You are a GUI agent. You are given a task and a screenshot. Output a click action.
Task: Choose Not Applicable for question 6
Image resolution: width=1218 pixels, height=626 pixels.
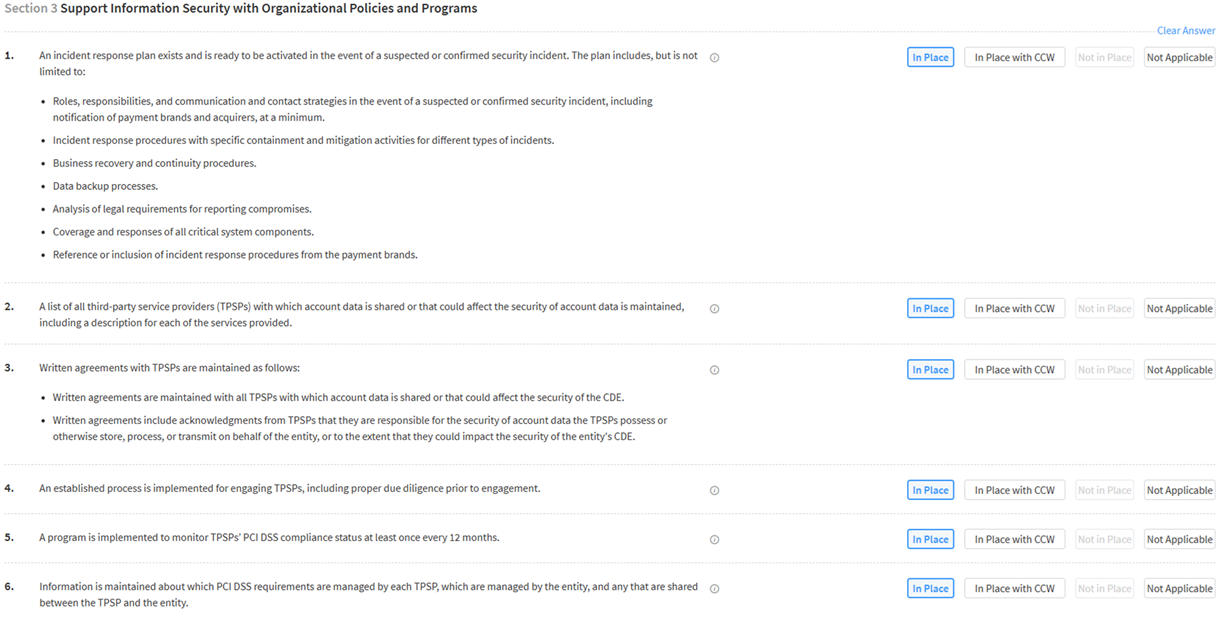(x=1179, y=589)
